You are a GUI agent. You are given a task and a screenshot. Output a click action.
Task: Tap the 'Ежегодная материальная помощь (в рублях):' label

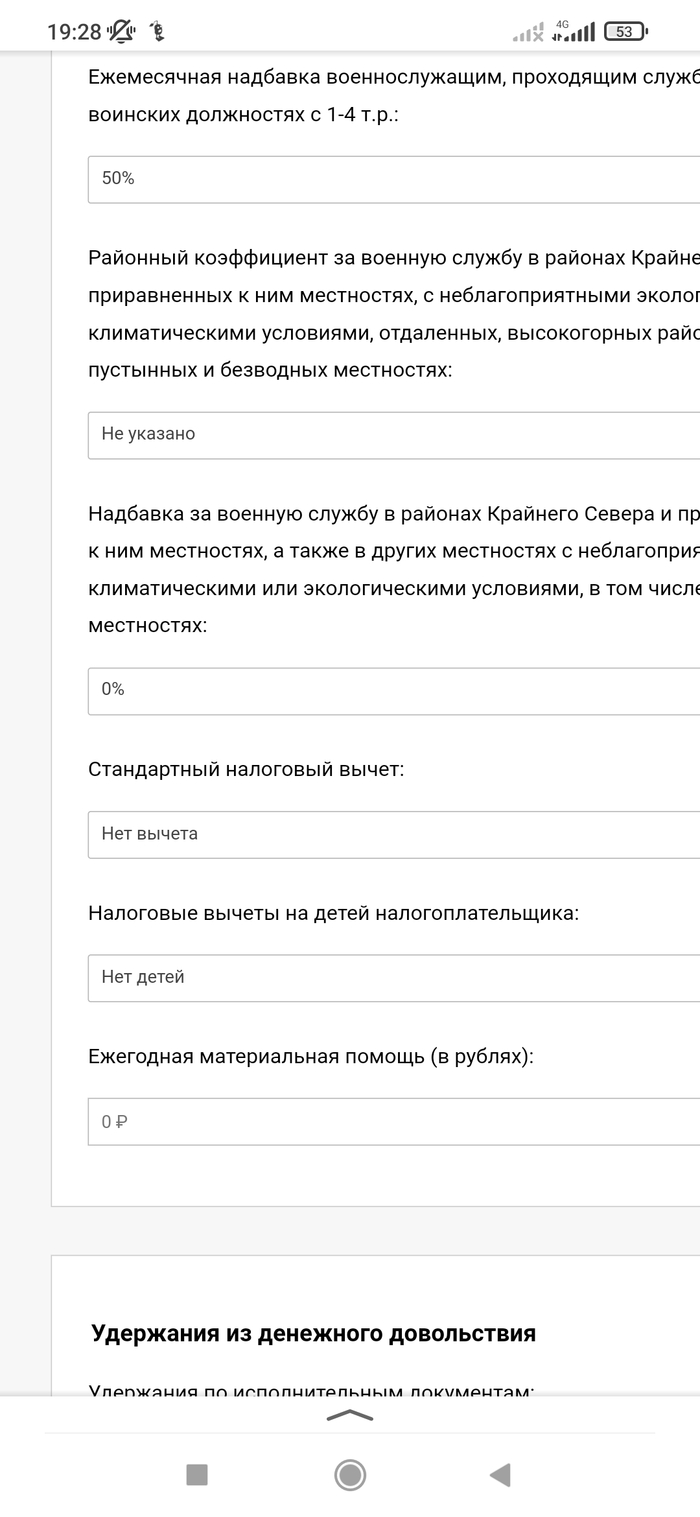point(311,1057)
